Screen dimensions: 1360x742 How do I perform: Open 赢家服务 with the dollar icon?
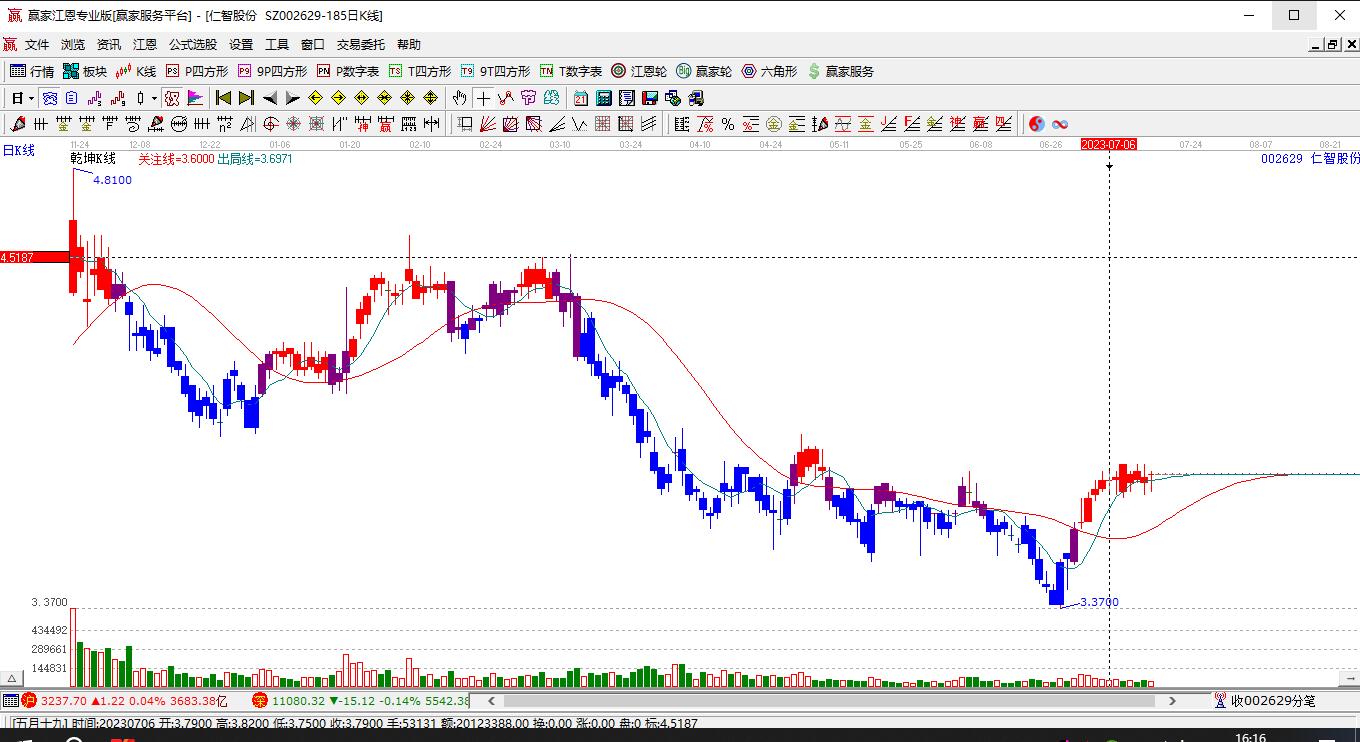pos(840,71)
